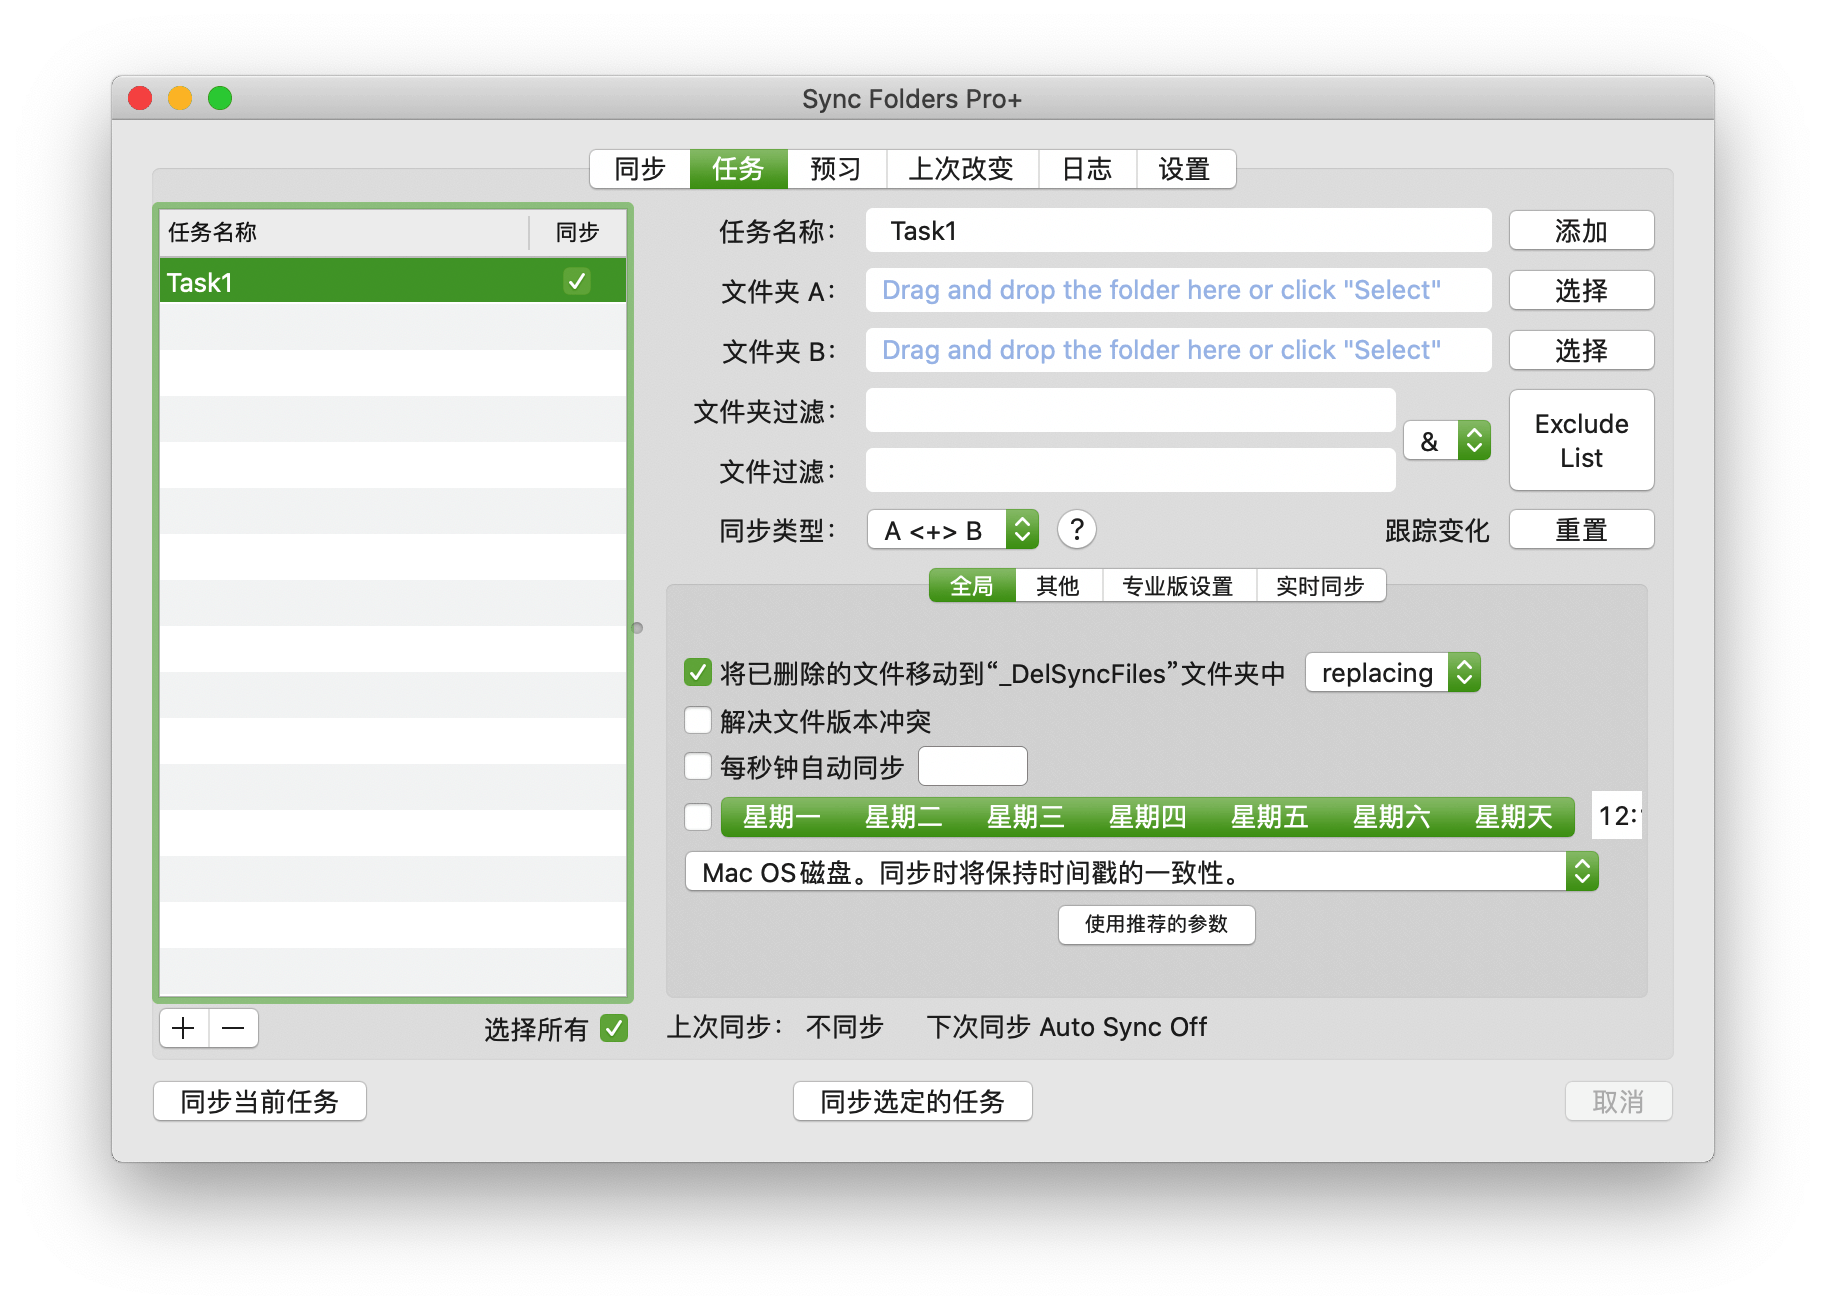Image resolution: width=1826 pixels, height=1310 pixels.
Task: Disable move deleted files to _DelSyncFiles
Action: coord(697,673)
